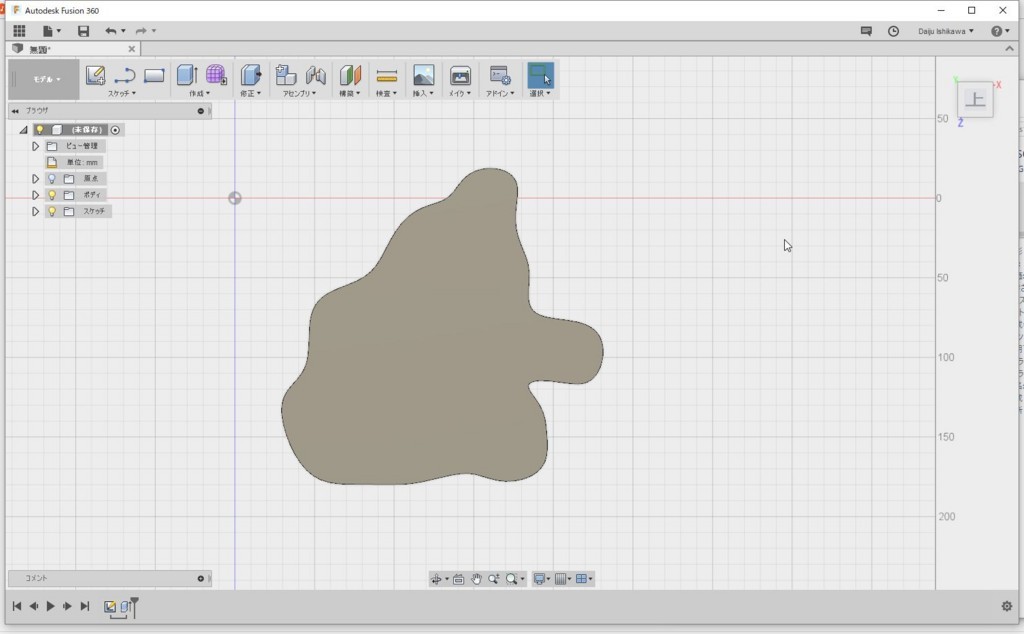Toggle root component visibility lightbulb
Image resolution: width=1024 pixels, height=634 pixels.
tap(40, 129)
